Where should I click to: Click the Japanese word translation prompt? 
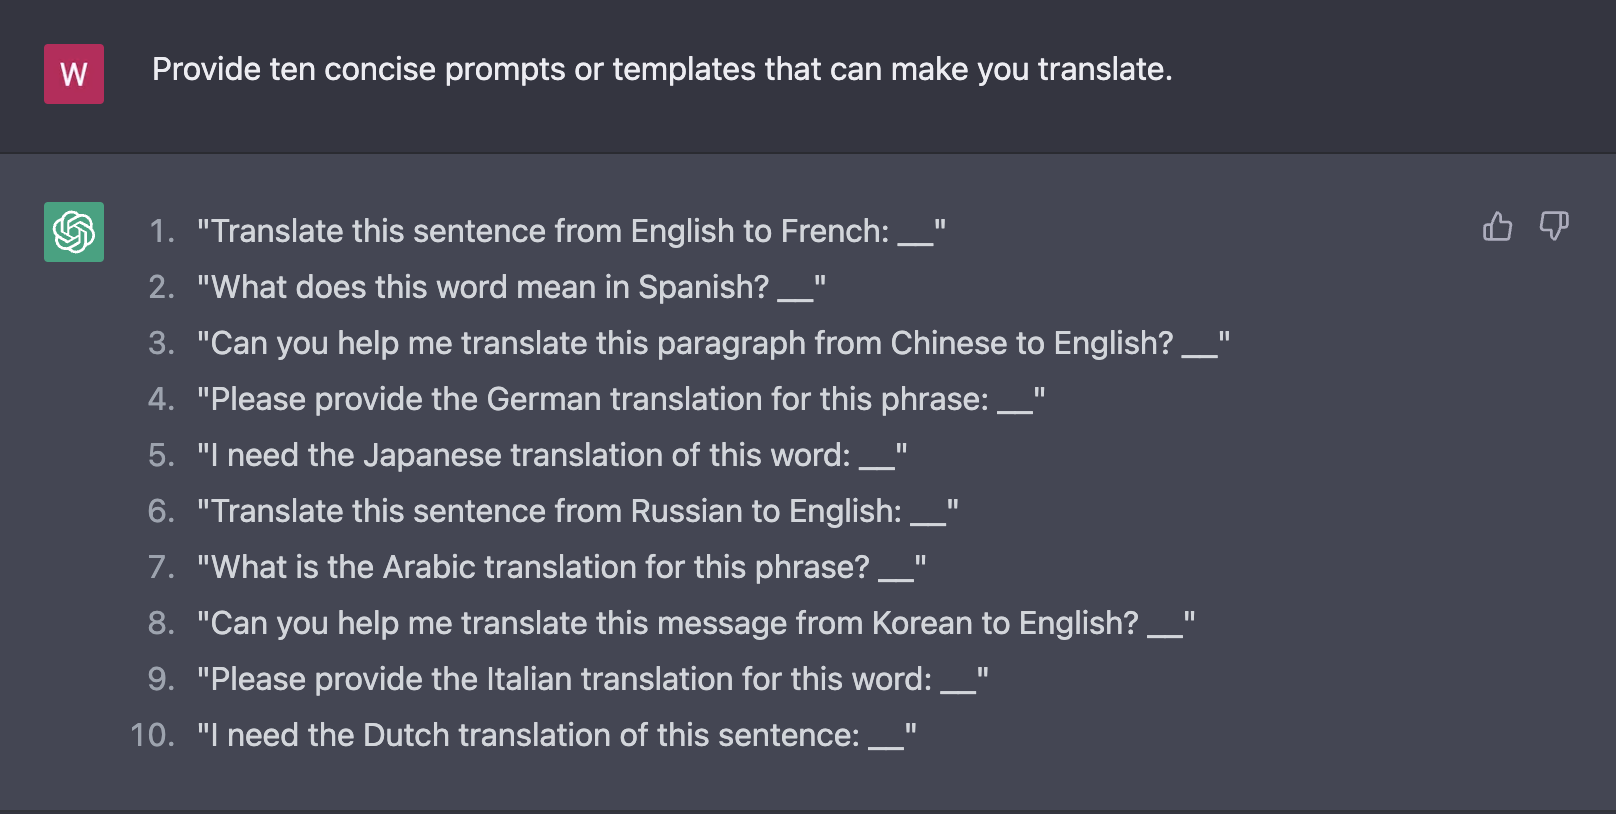(552, 455)
